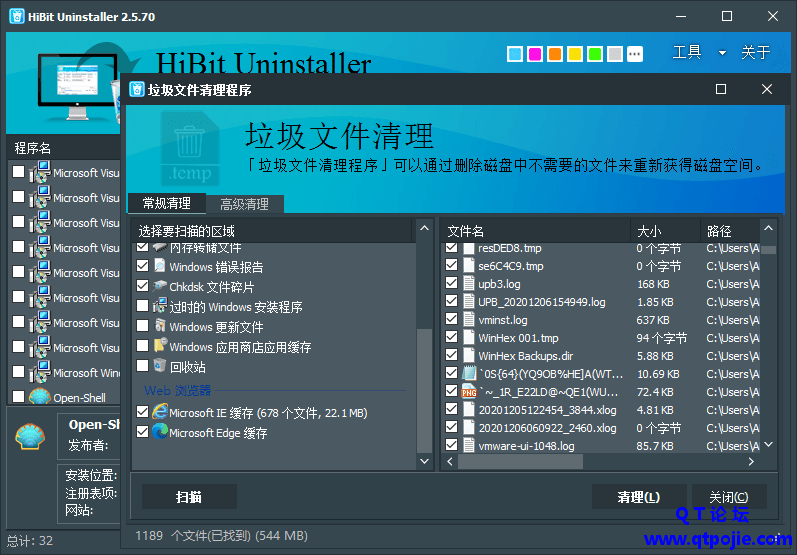Open more theme colors ellipsis button
Screen dimensions: 797x555
(635, 54)
